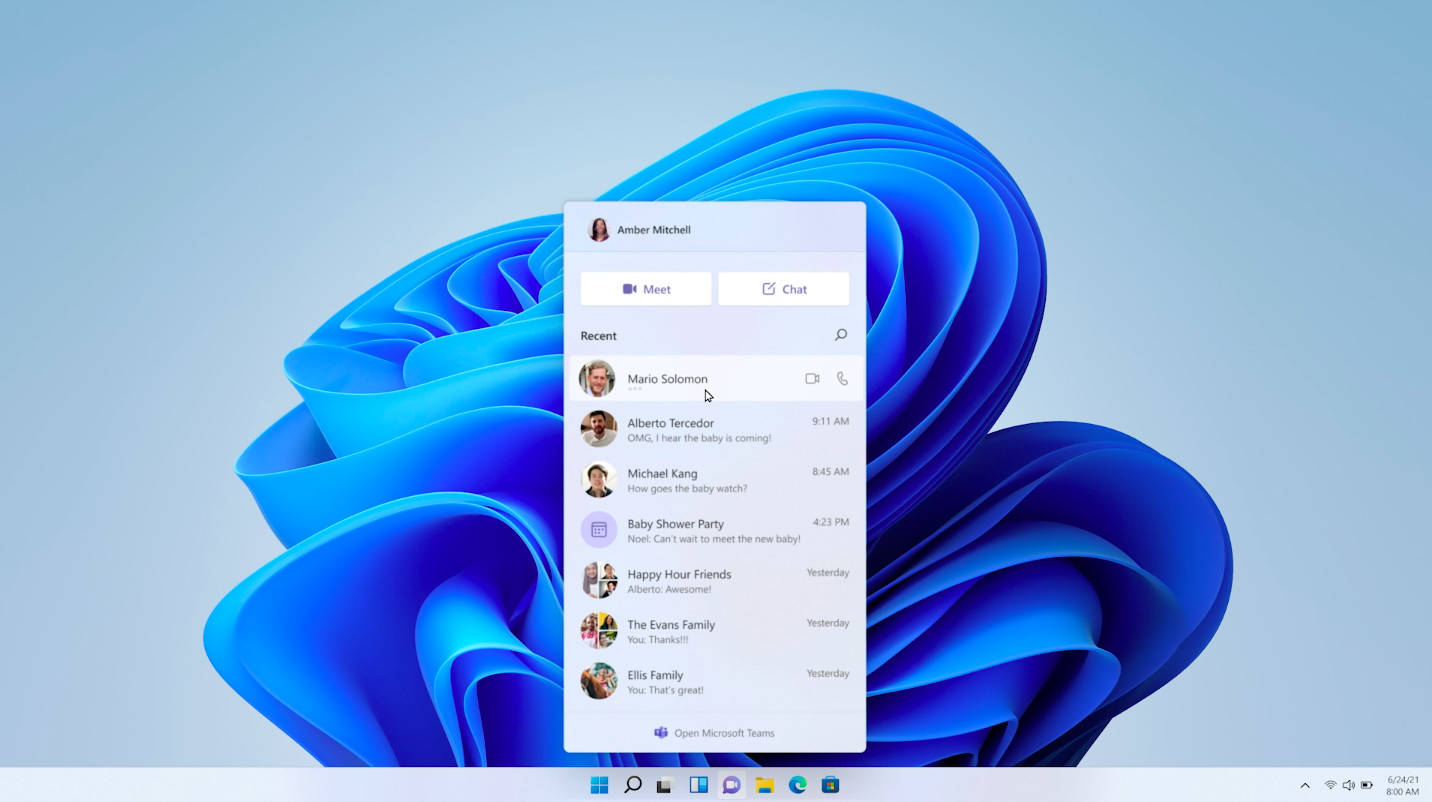Open taskbar Search
This screenshot has width=1432, height=802.
632,785
